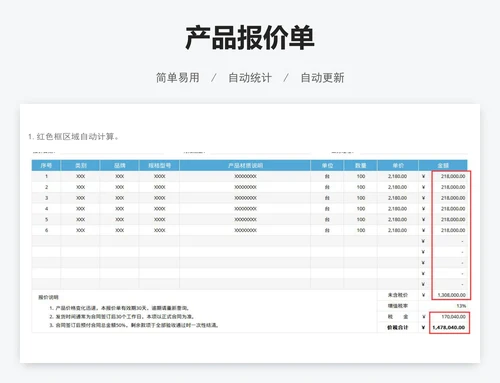
Task: Select the 产品材质说明 column header
Action: [245, 165]
